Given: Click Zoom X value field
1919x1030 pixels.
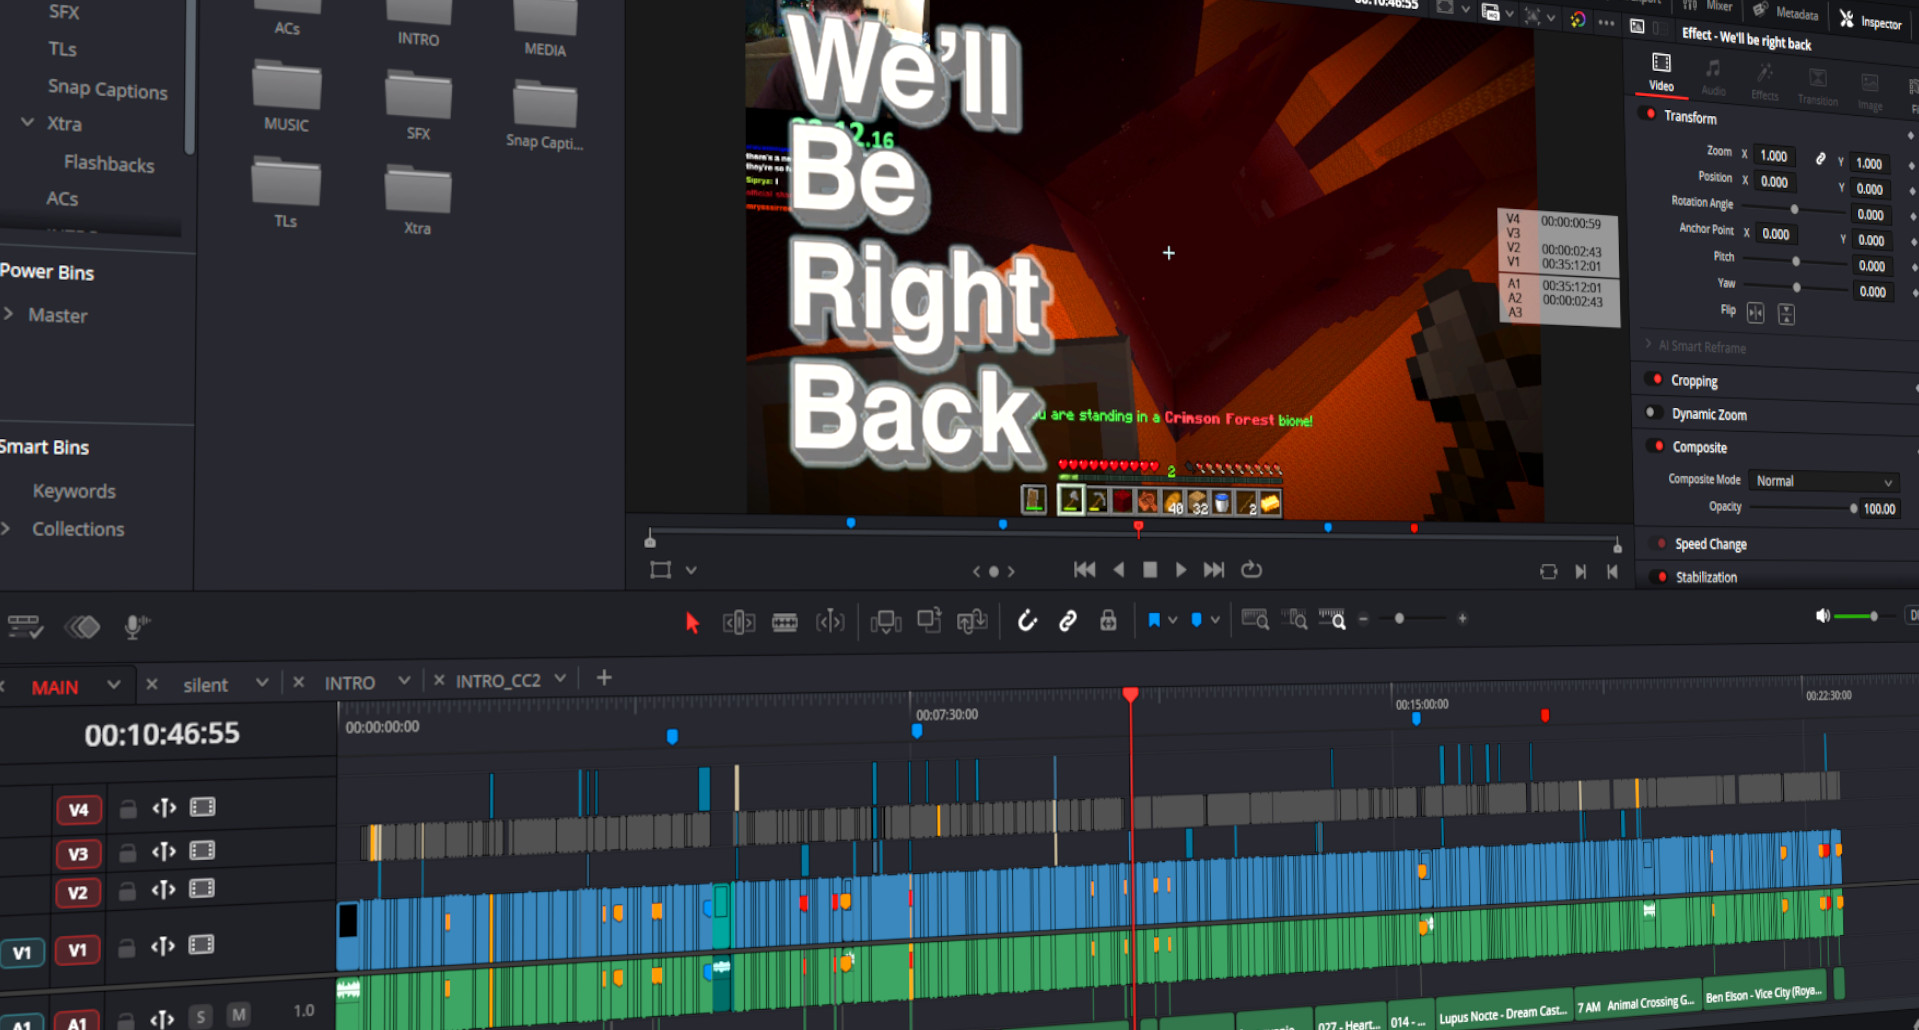Looking at the screenshot, I should coord(1776,156).
